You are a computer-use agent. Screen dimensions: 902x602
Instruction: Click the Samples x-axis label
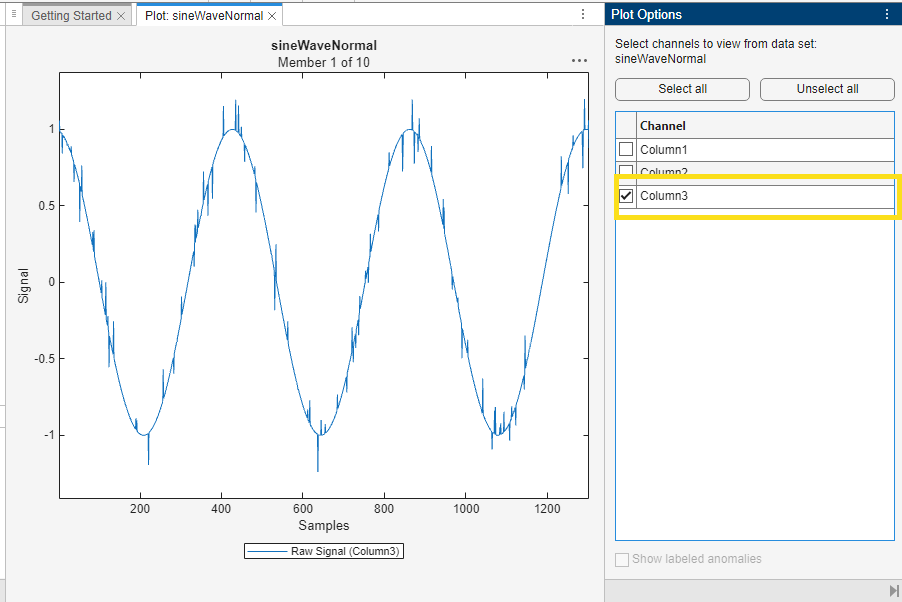(324, 525)
